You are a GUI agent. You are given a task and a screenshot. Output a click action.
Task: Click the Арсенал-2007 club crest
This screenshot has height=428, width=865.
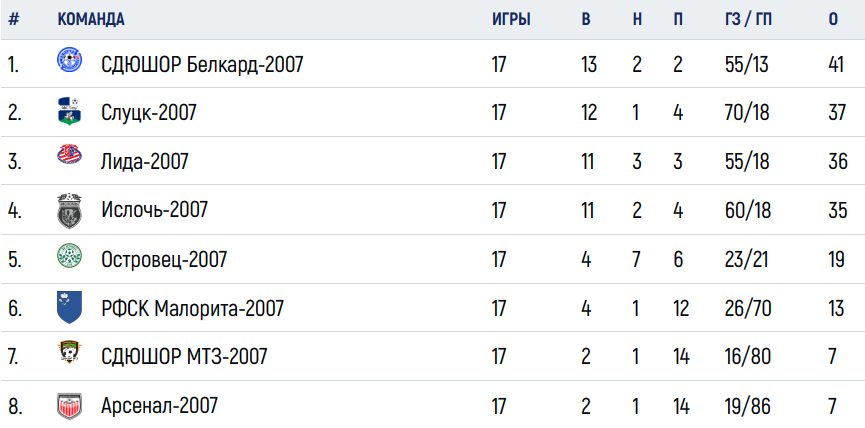click(x=70, y=406)
